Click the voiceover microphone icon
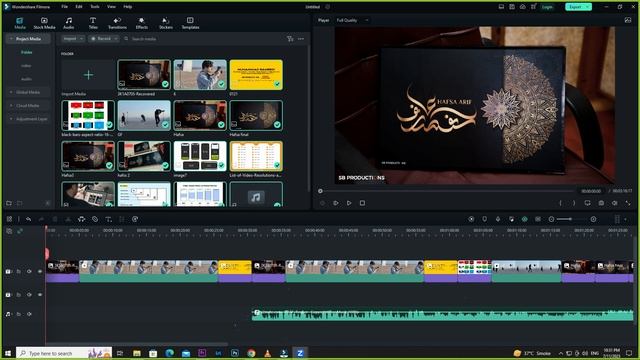The height and width of the screenshot is (360, 640). 498,219
